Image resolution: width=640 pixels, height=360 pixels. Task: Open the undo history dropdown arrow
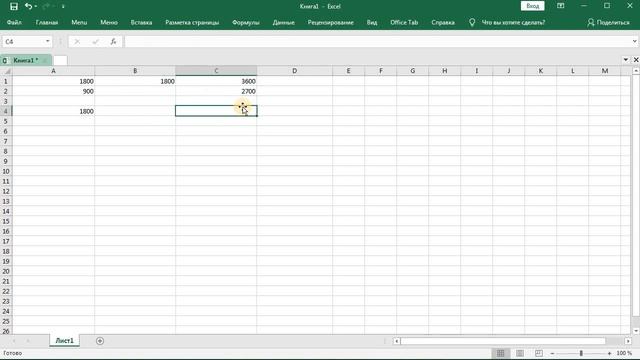point(36,7)
